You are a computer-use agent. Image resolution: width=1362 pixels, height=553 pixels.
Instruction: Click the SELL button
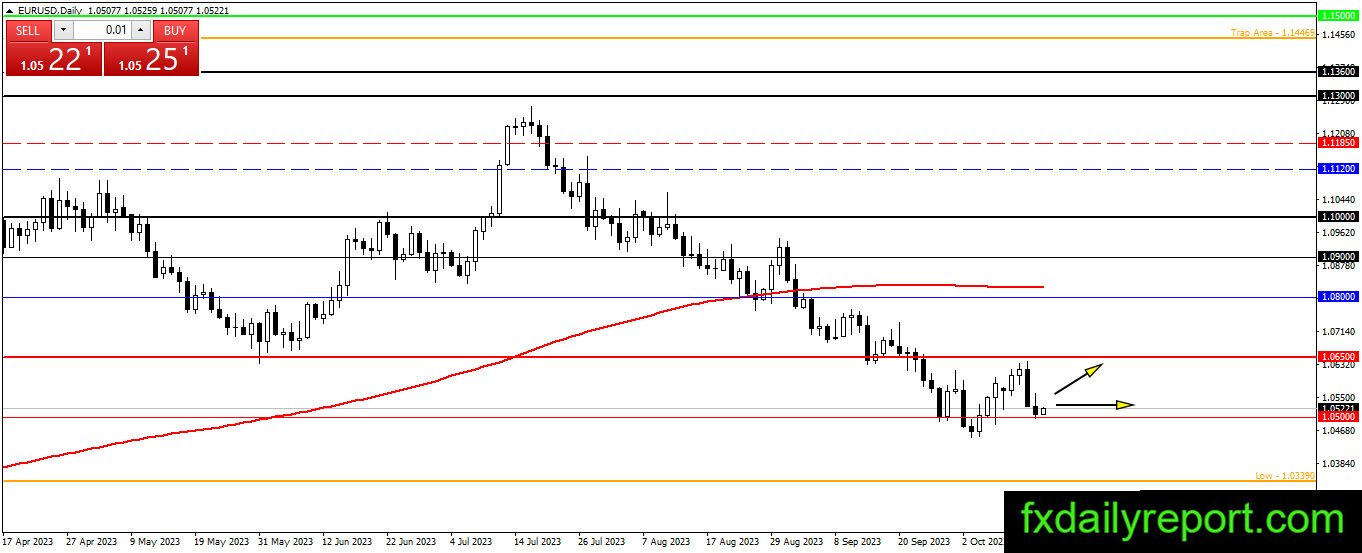pos(28,30)
